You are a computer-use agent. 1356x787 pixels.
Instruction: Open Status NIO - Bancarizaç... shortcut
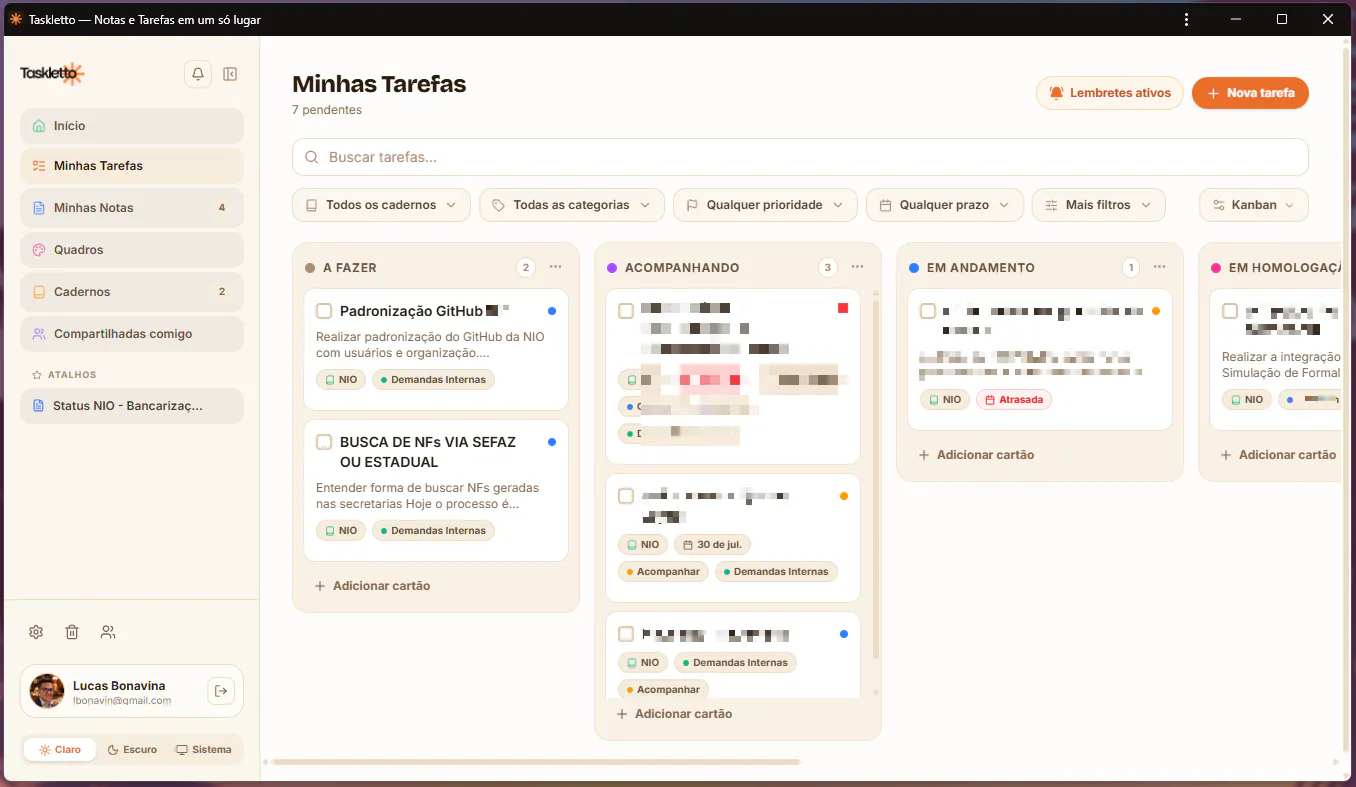pyautogui.click(x=132, y=406)
